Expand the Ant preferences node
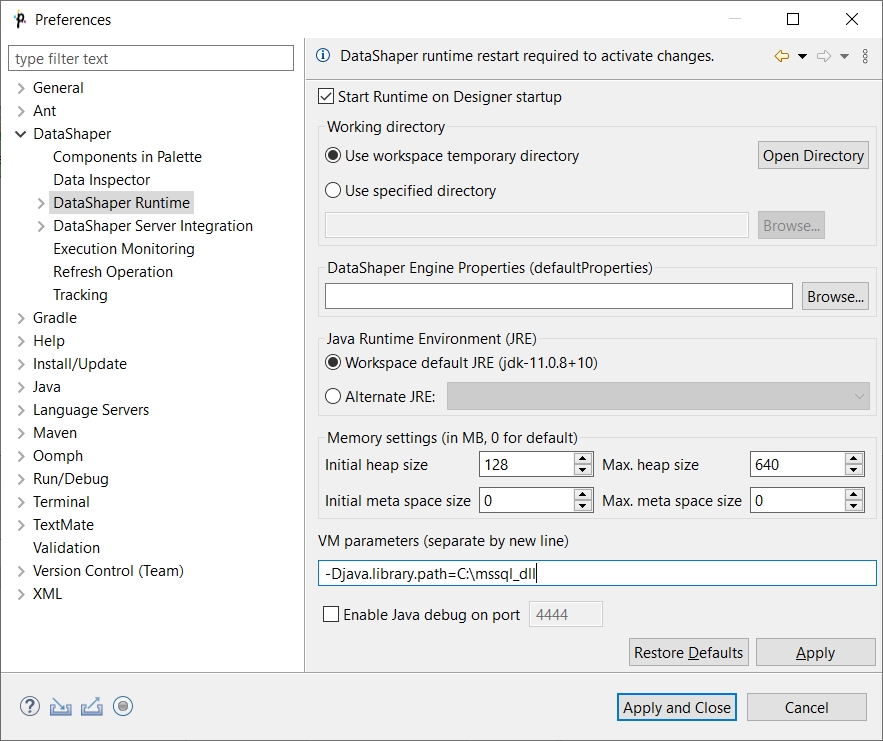The image size is (883, 741). coord(21,111)
